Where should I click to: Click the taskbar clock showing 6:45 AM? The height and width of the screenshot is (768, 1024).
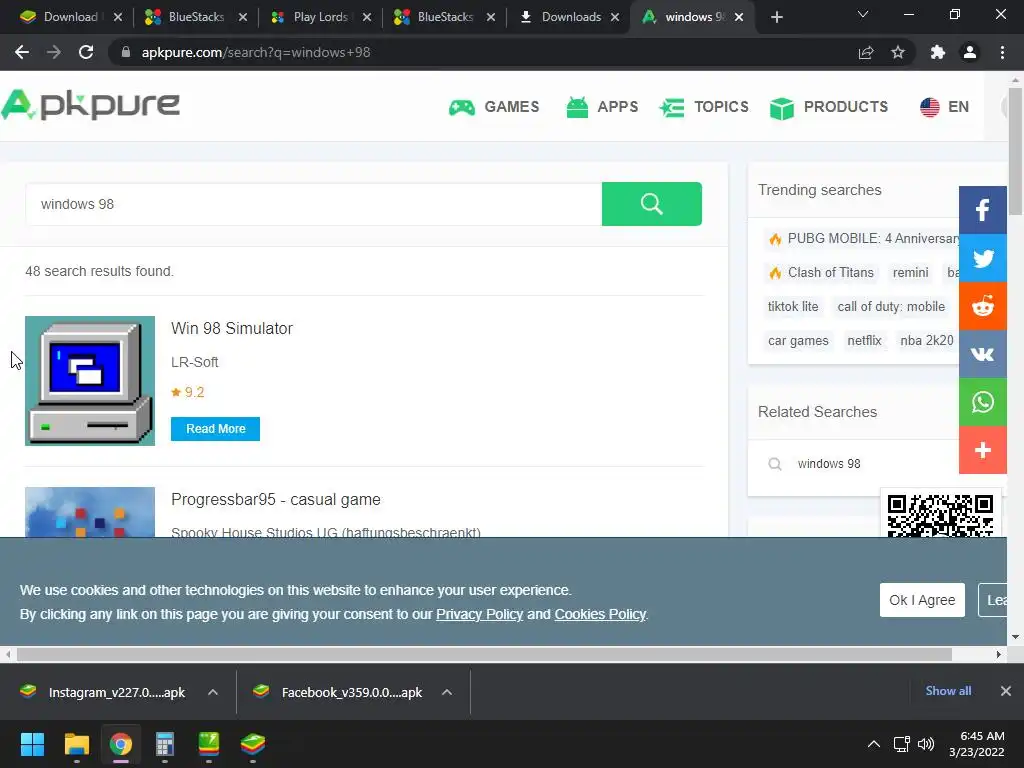(x=976, y=744)
